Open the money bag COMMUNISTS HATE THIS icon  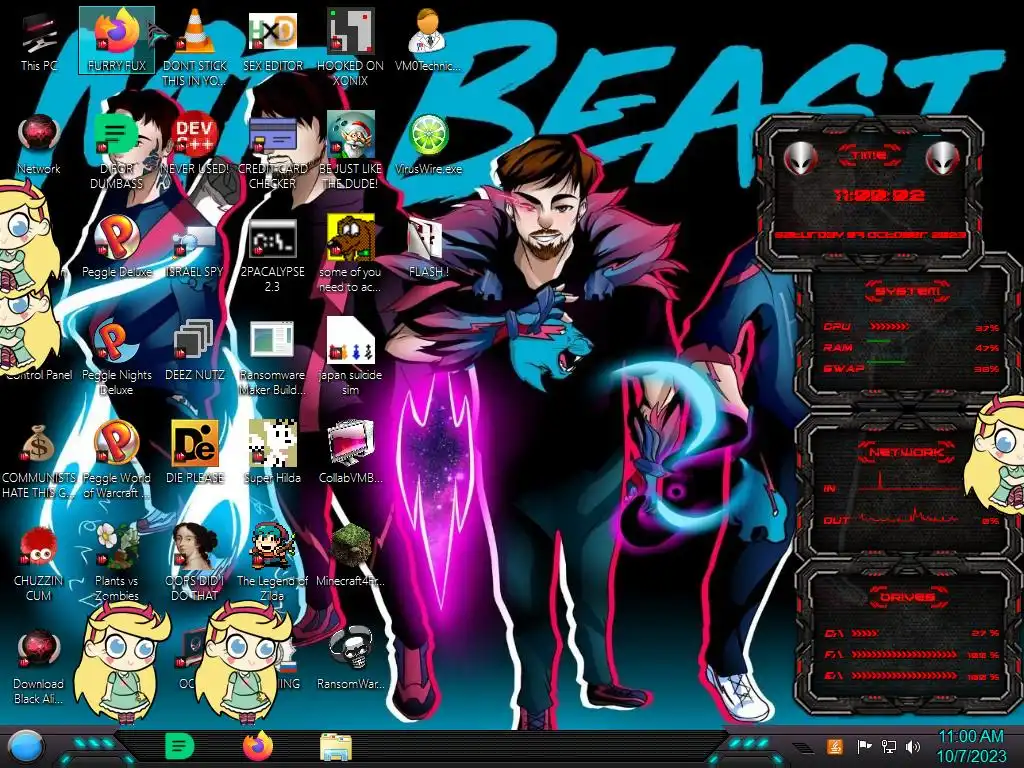click(39, 460)
